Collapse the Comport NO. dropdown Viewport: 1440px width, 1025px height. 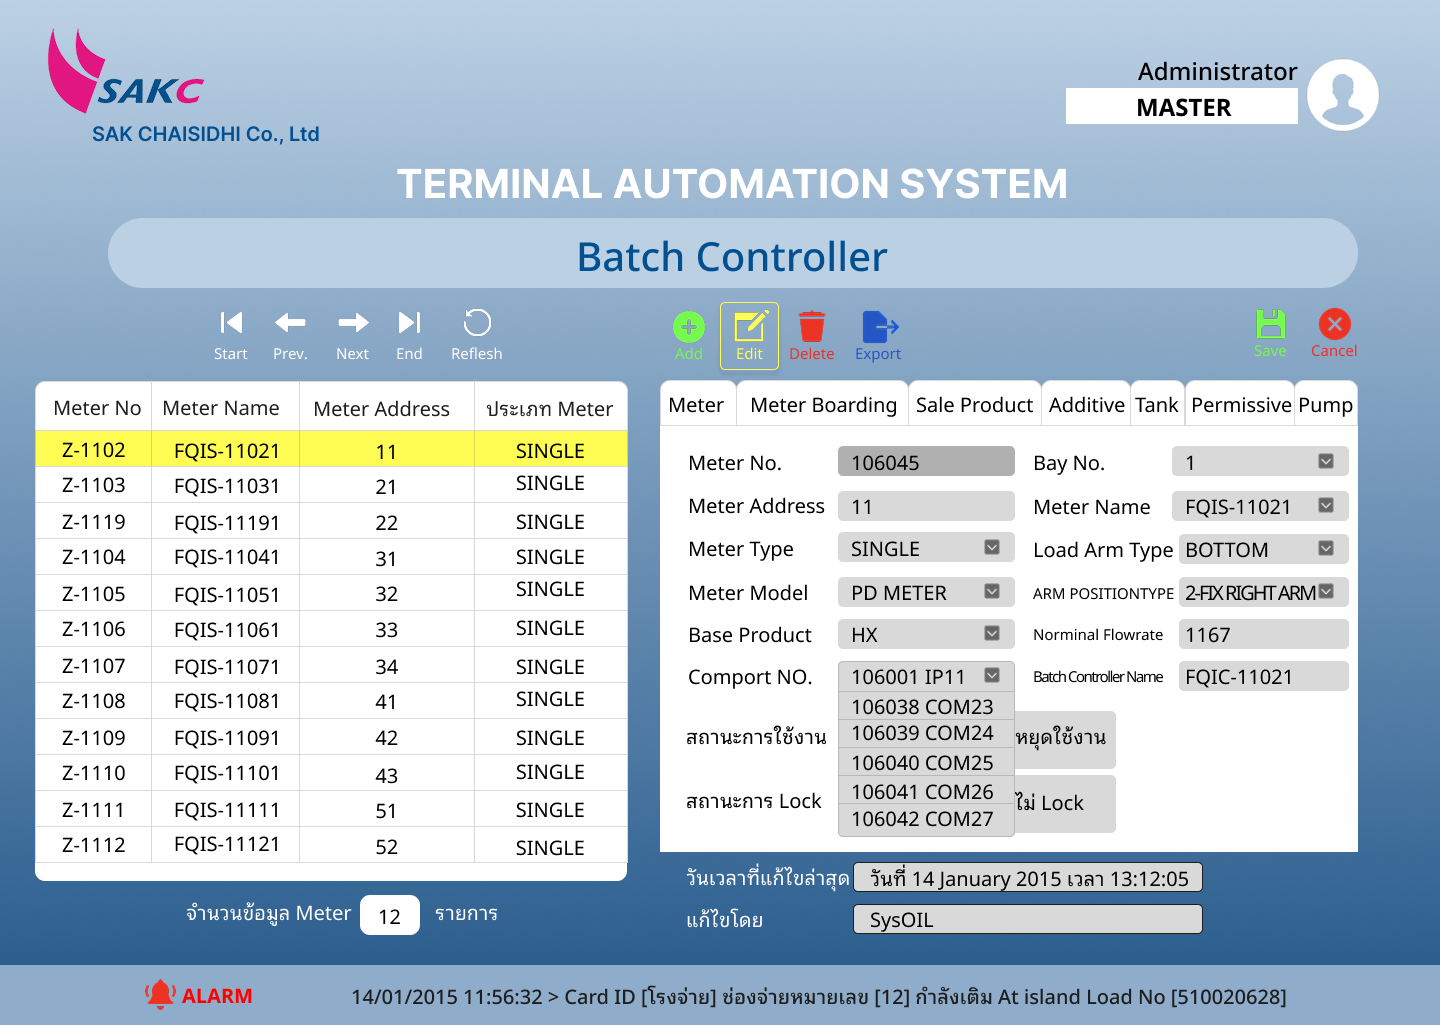(x=992, y=675)
